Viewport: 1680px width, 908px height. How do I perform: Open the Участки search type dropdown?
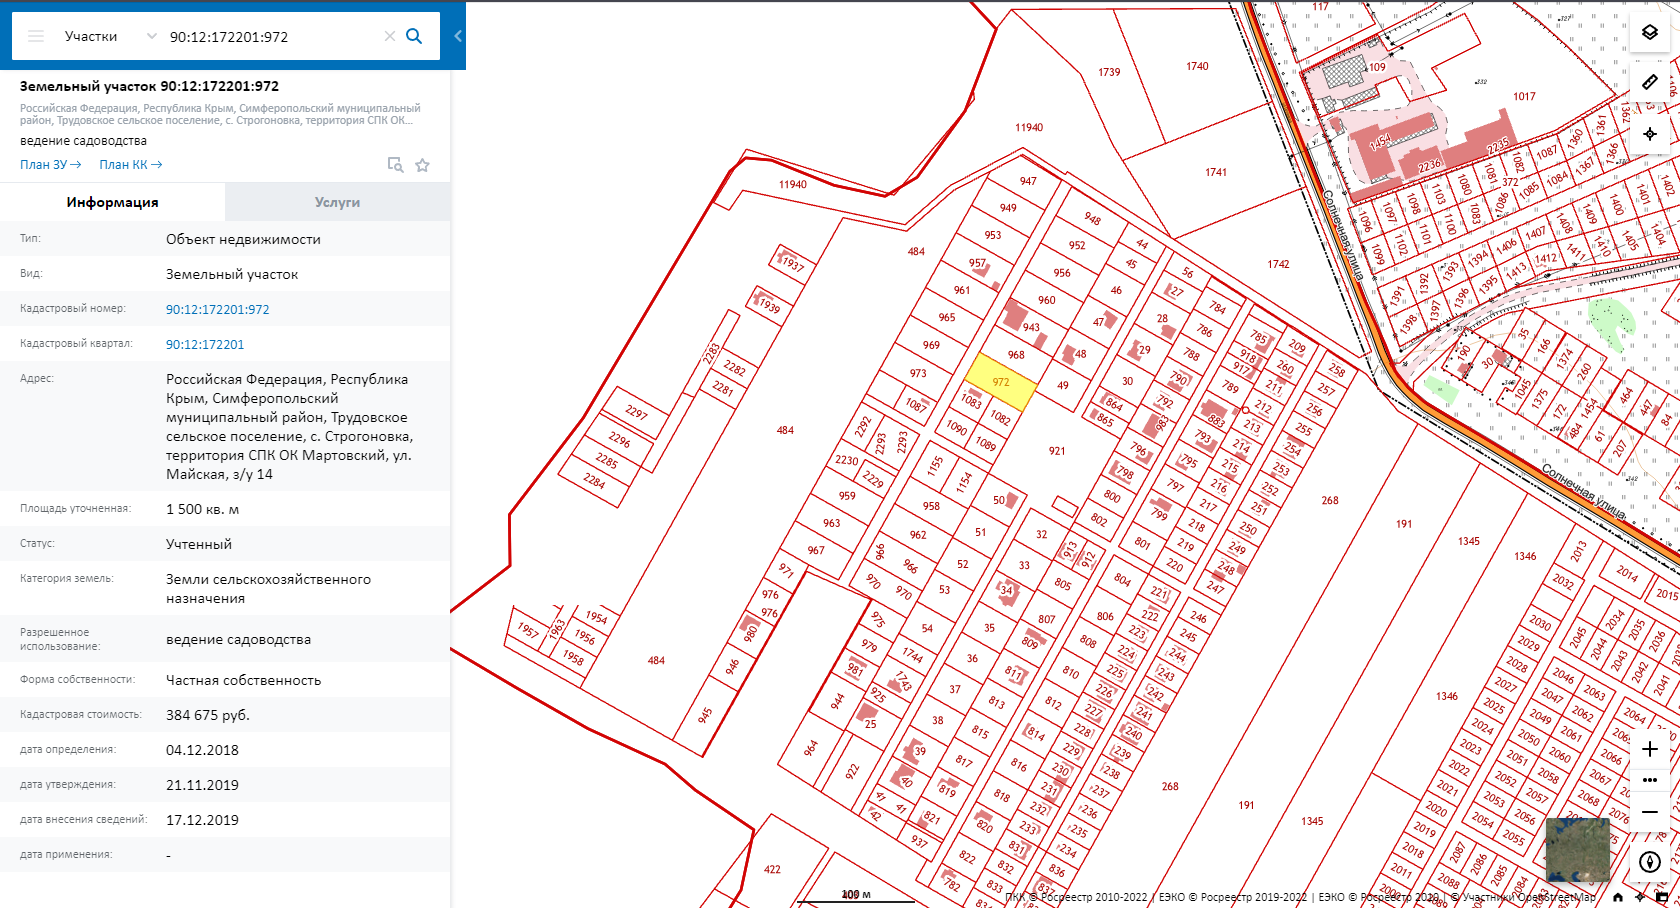click(110, 36)
